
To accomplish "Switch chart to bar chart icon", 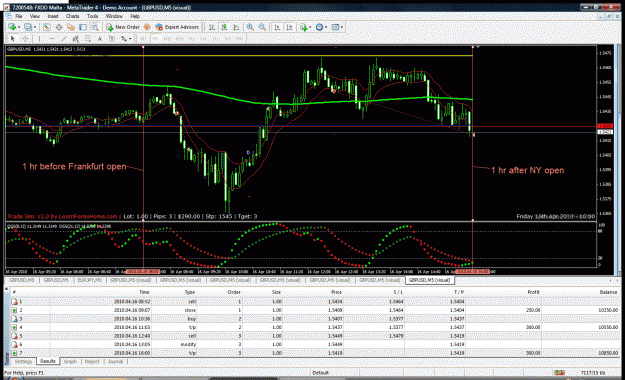I will click(212, 27).
